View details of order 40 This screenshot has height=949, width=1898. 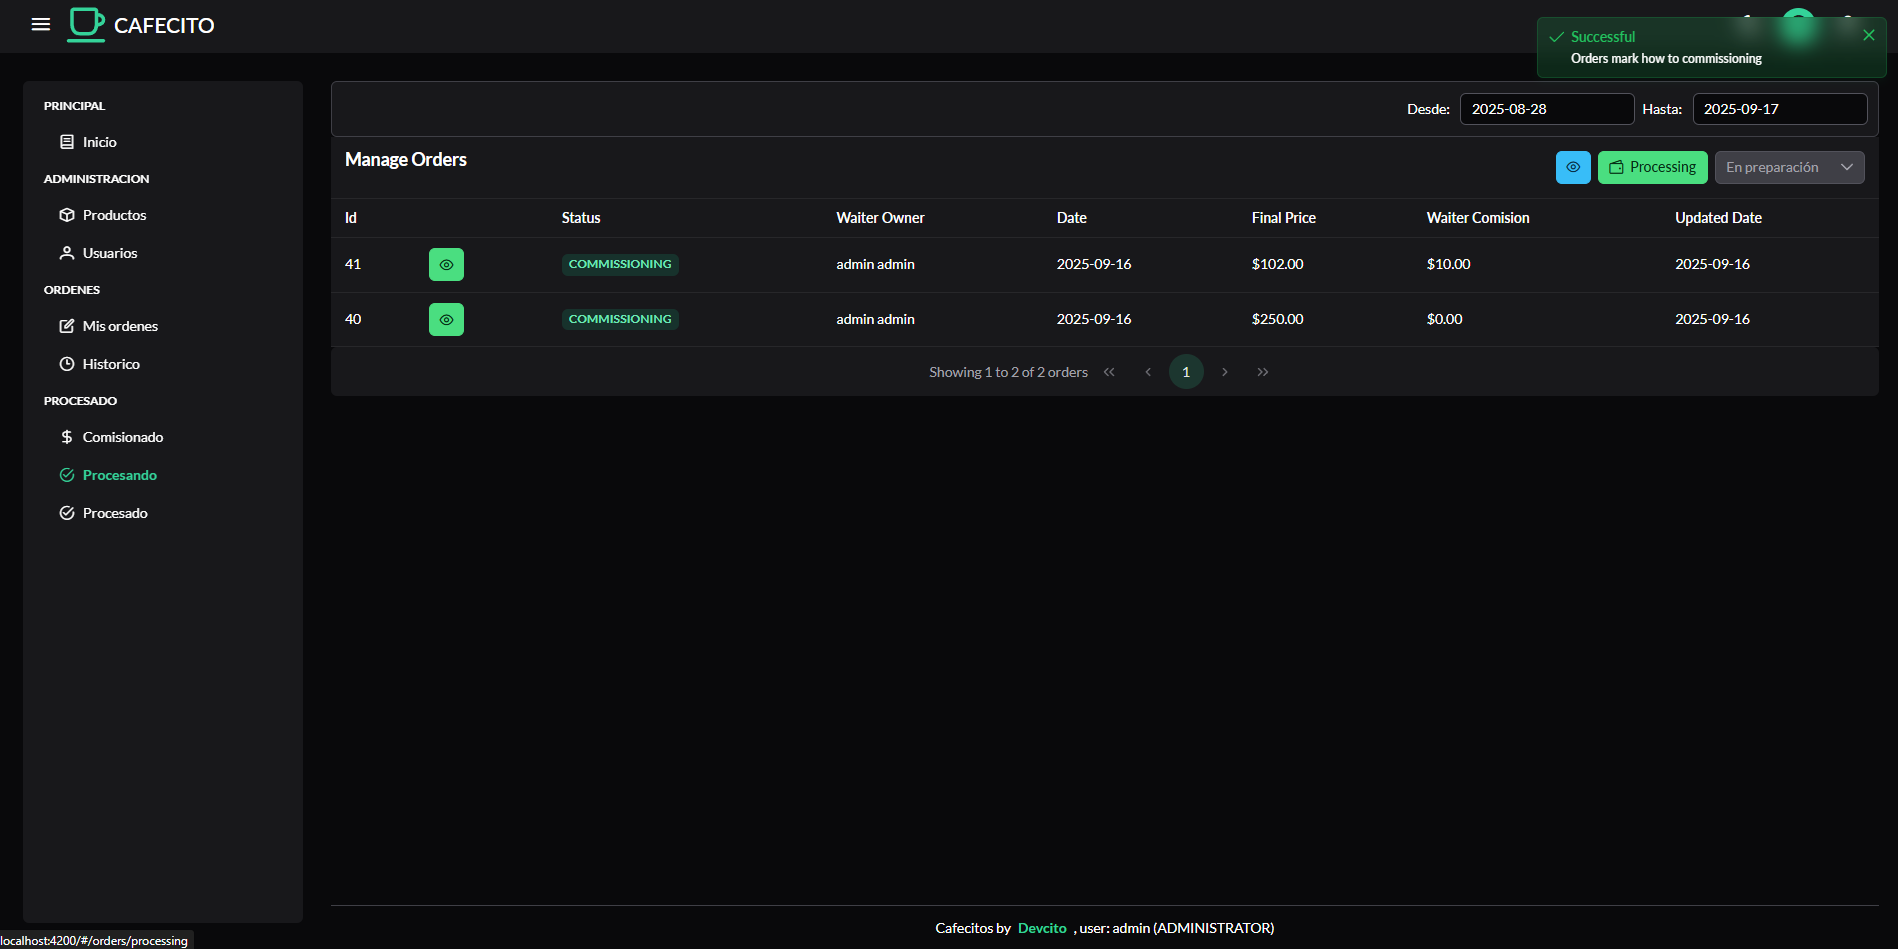(446, 320)
